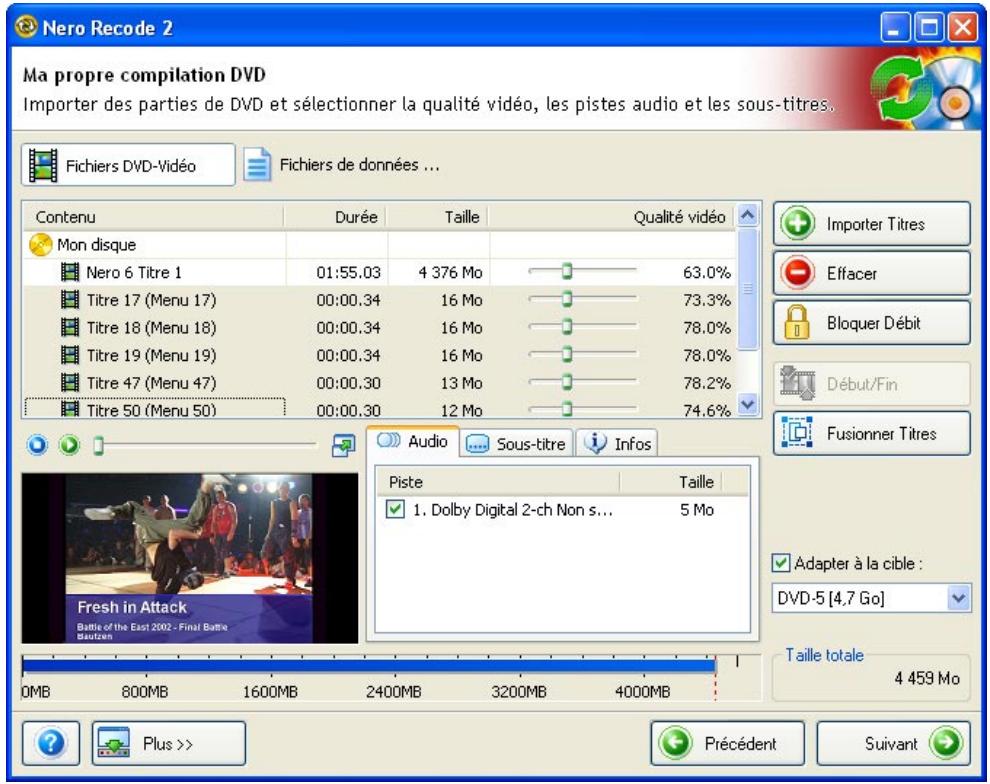Switch to the Infos tab
This screenshot has height=784, width=990.
pos(617,444)
